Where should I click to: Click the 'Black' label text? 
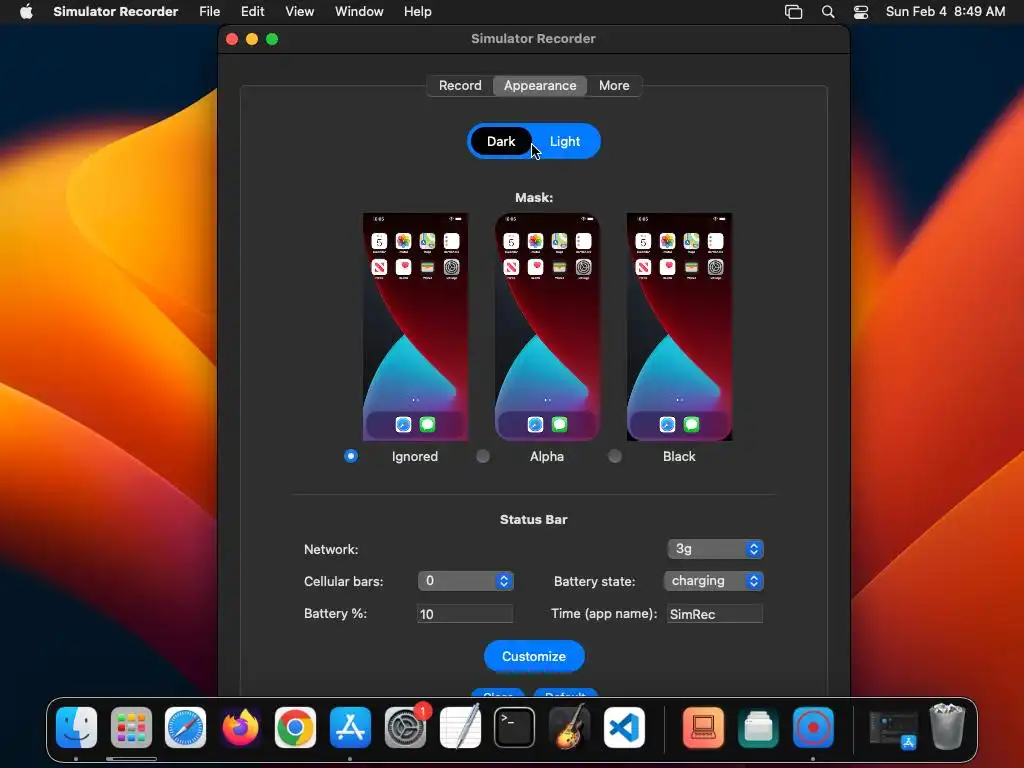679,456
